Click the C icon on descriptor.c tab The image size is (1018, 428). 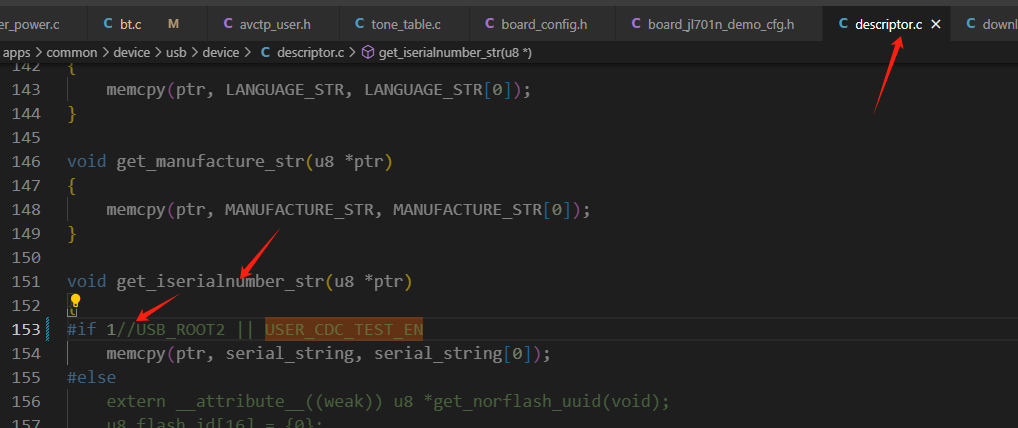pos(843,25)
